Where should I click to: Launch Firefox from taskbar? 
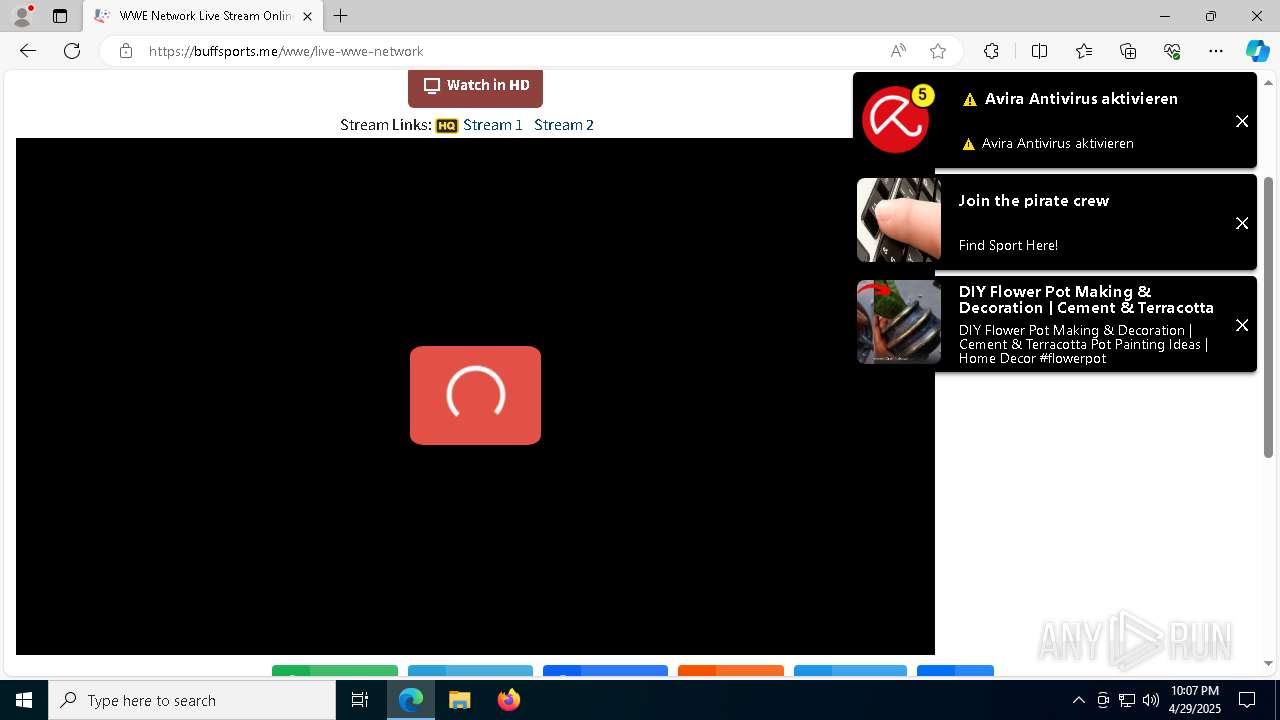tap(508, 700)
